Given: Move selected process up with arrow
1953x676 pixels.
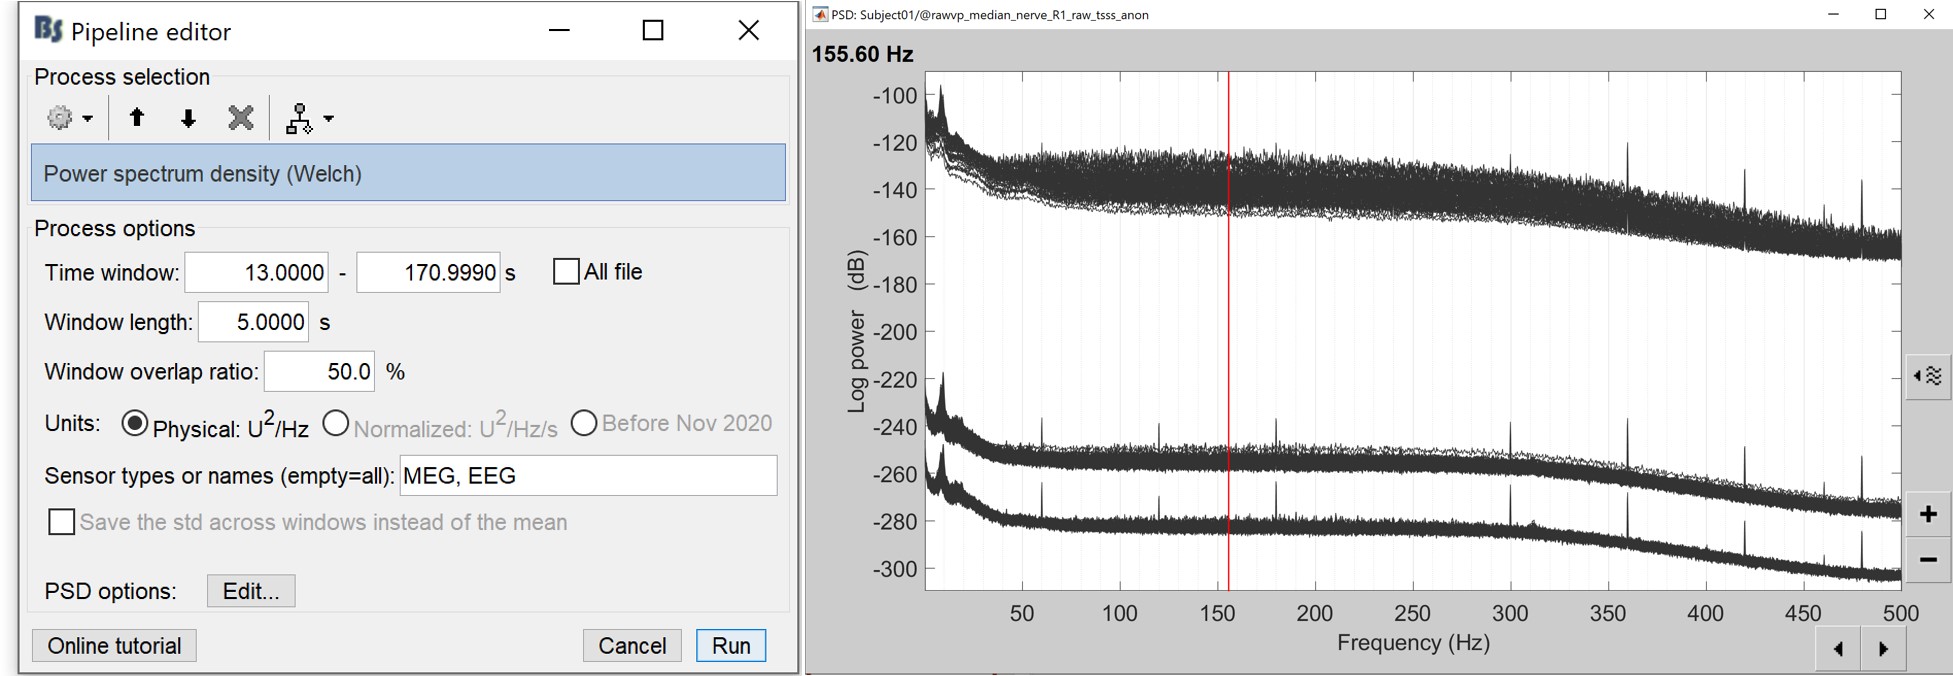Looking at the screenshot, I should click(x=137, y=118).
